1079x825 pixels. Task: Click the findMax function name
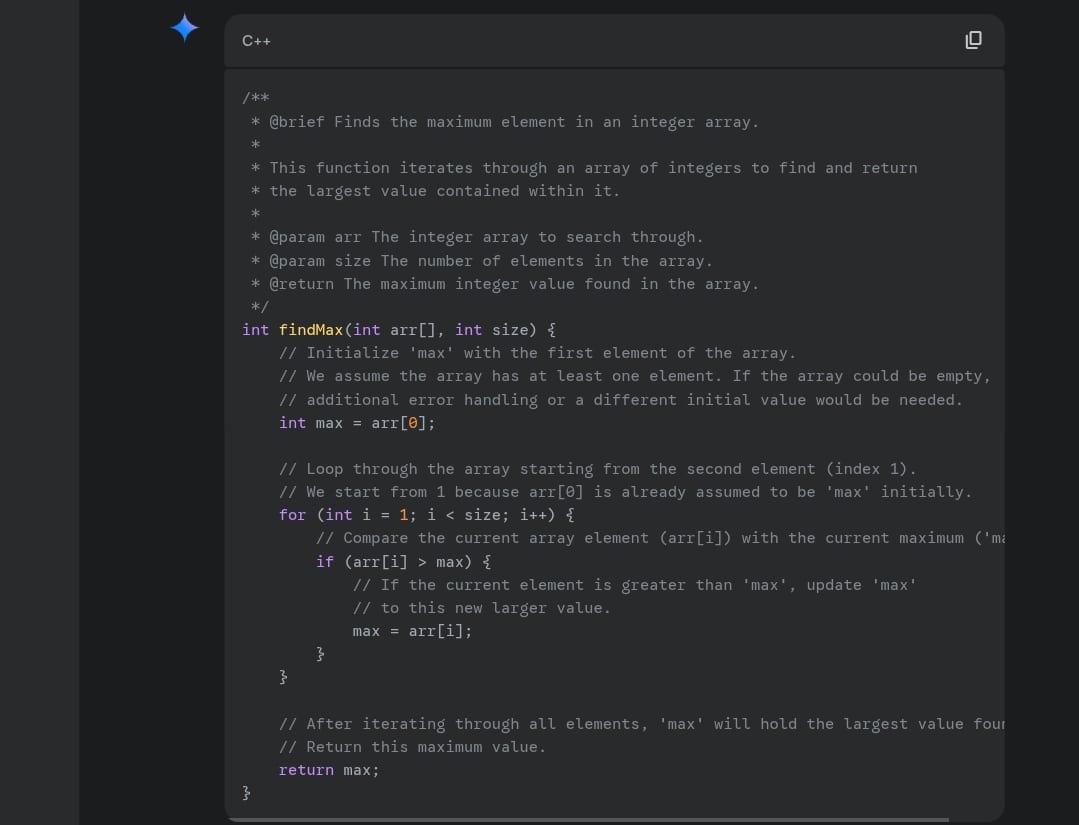tap(311, 330)
